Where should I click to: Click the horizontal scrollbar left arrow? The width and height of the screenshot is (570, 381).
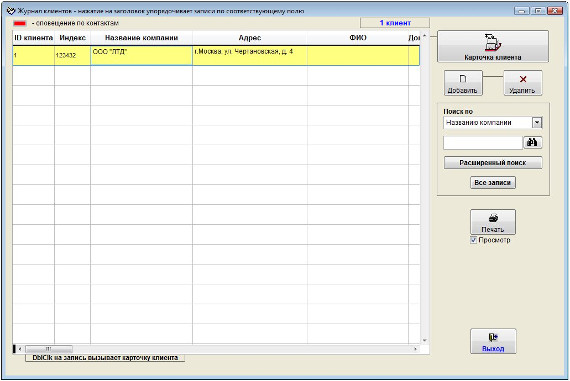tap(20, 349)
